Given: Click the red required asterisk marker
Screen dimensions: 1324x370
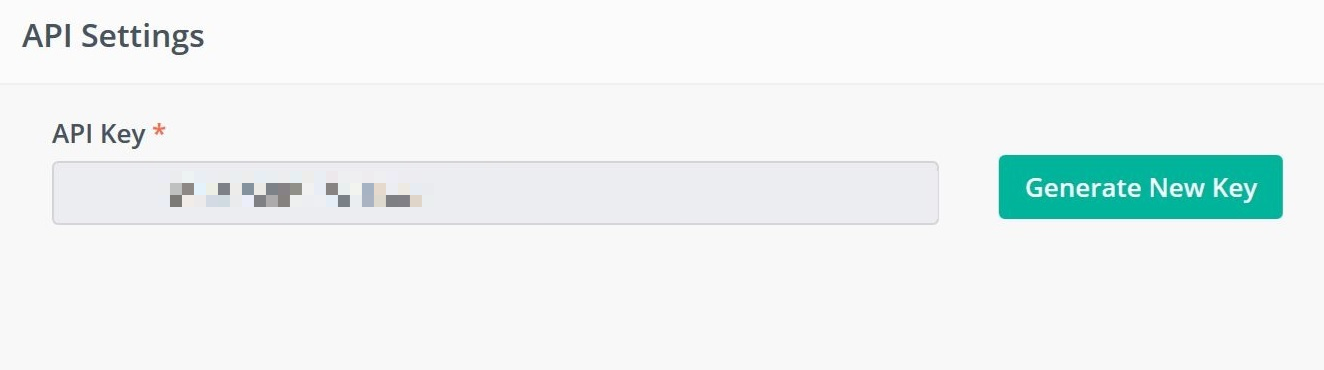Looking at the screenshot, I should [x=159, y=131].
